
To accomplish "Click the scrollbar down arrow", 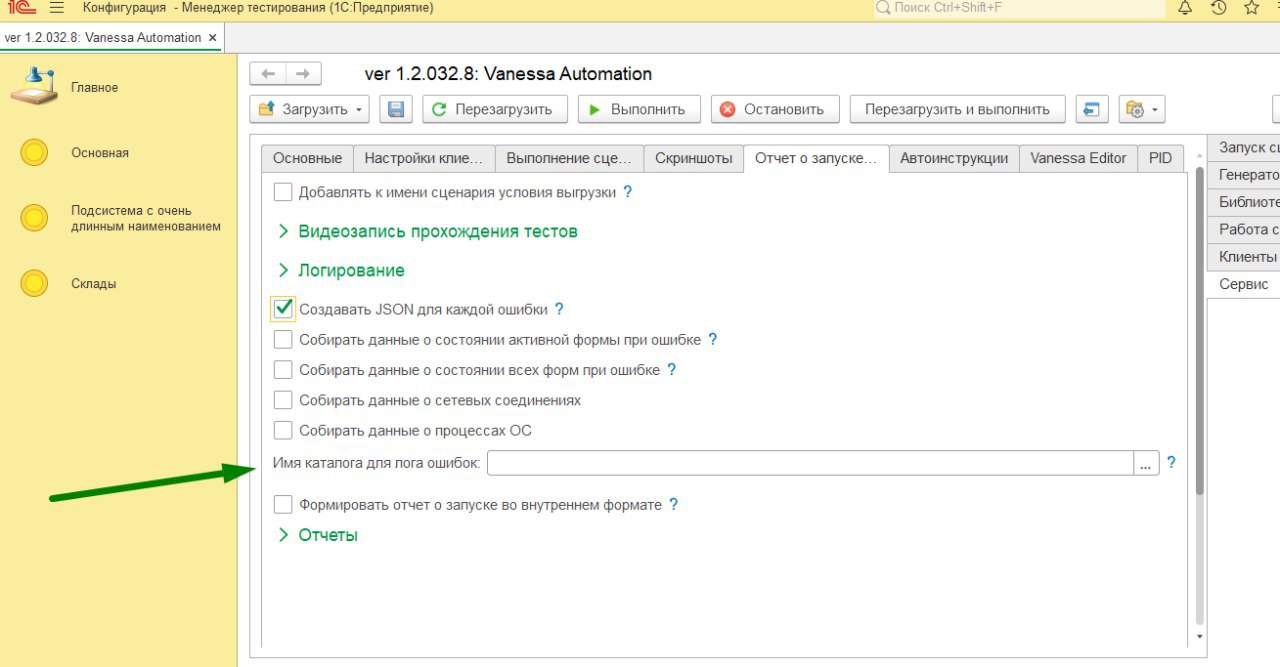I will (1199, 637).
